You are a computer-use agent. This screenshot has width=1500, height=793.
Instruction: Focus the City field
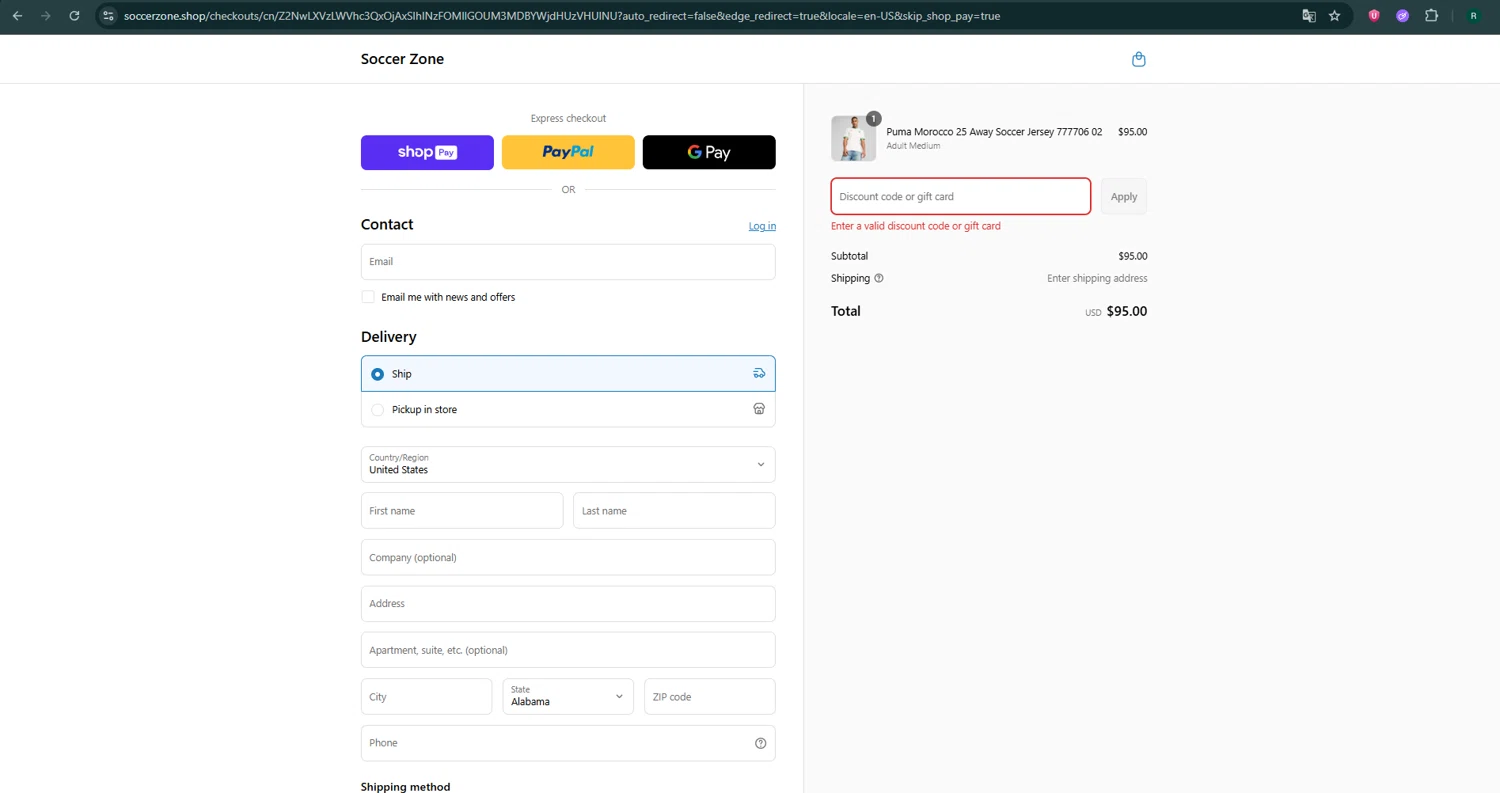427,696
